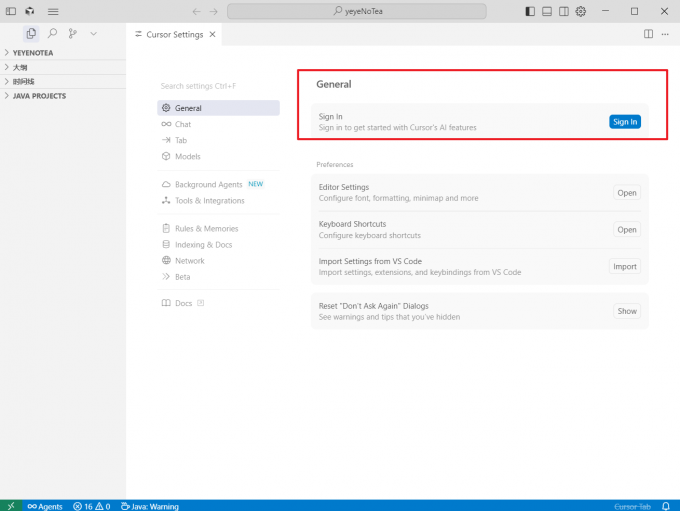Open the hamburger application menu
680x511 pixels.
point(53,11)
